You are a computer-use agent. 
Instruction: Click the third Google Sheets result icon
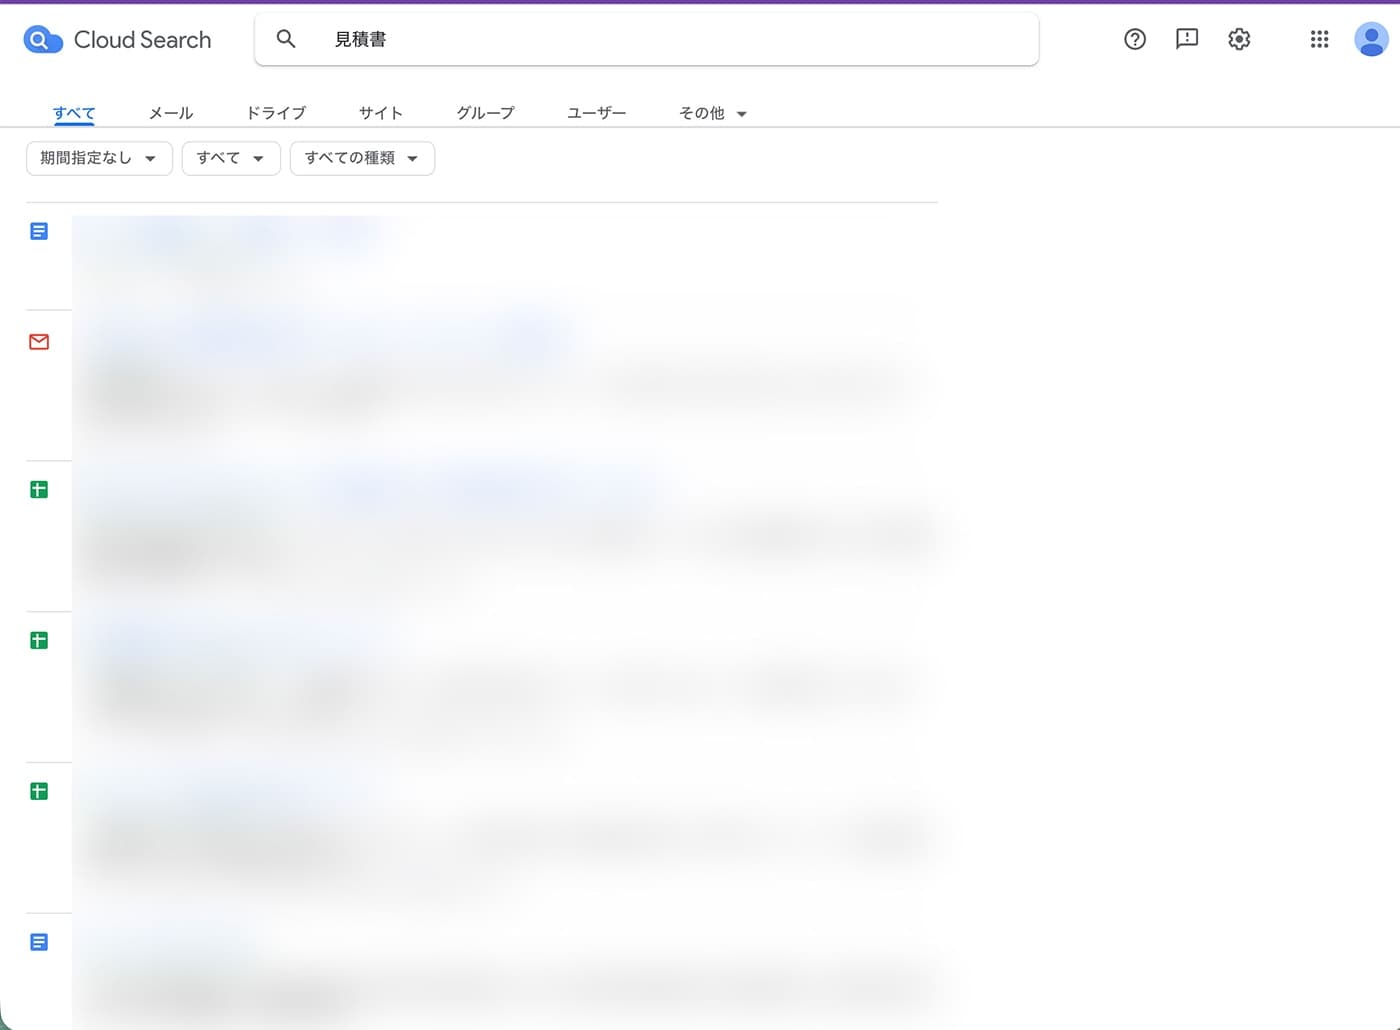[x=38, y=791]
